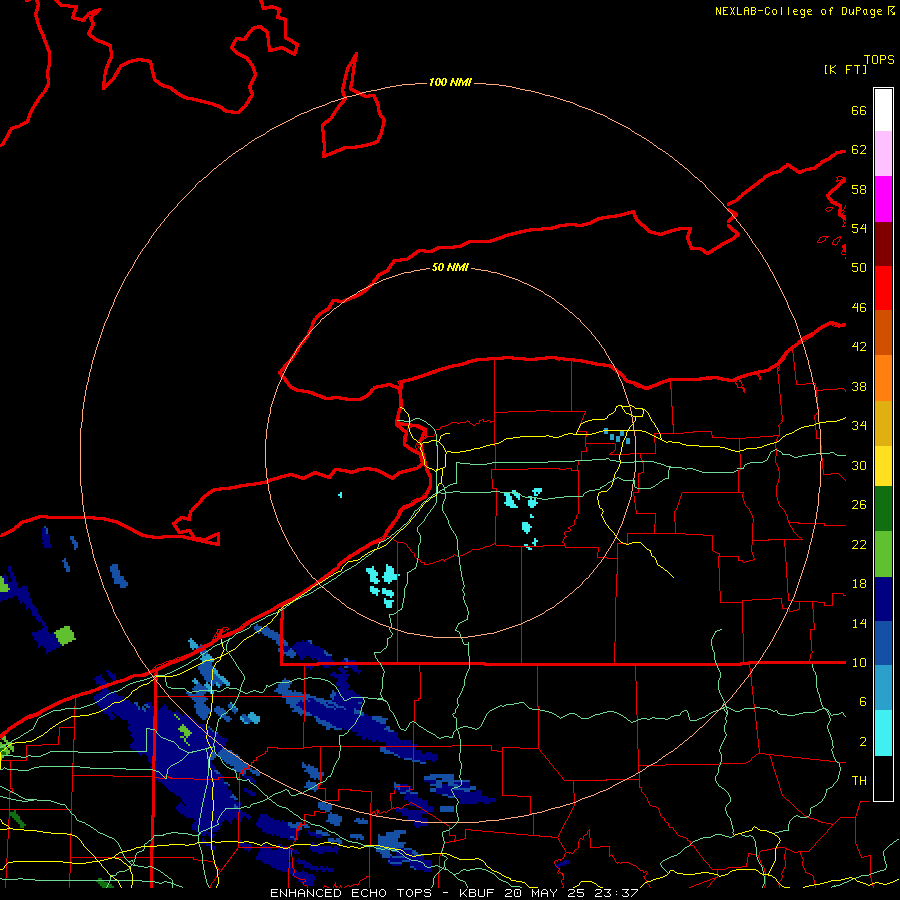Click the 66 value on the scale
The image size is (900, 900).
tap(859, 110)
